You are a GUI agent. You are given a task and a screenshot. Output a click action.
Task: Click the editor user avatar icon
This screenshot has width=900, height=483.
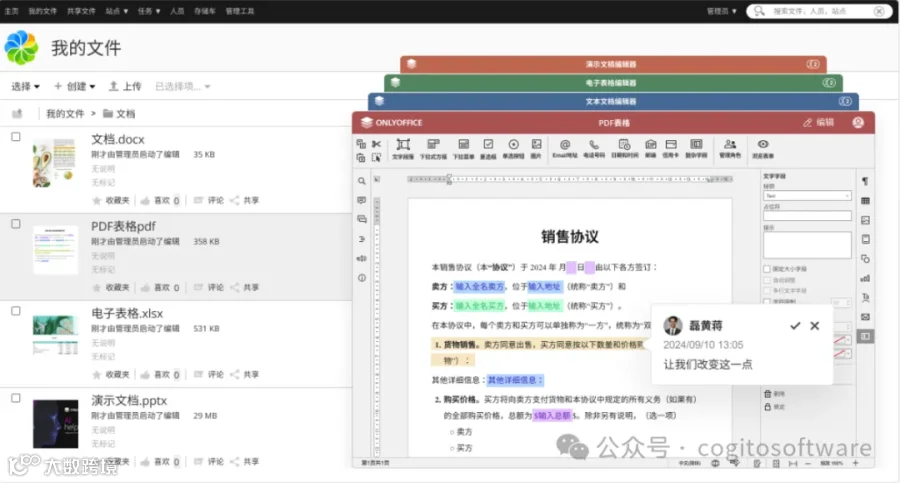pos(858,122)
